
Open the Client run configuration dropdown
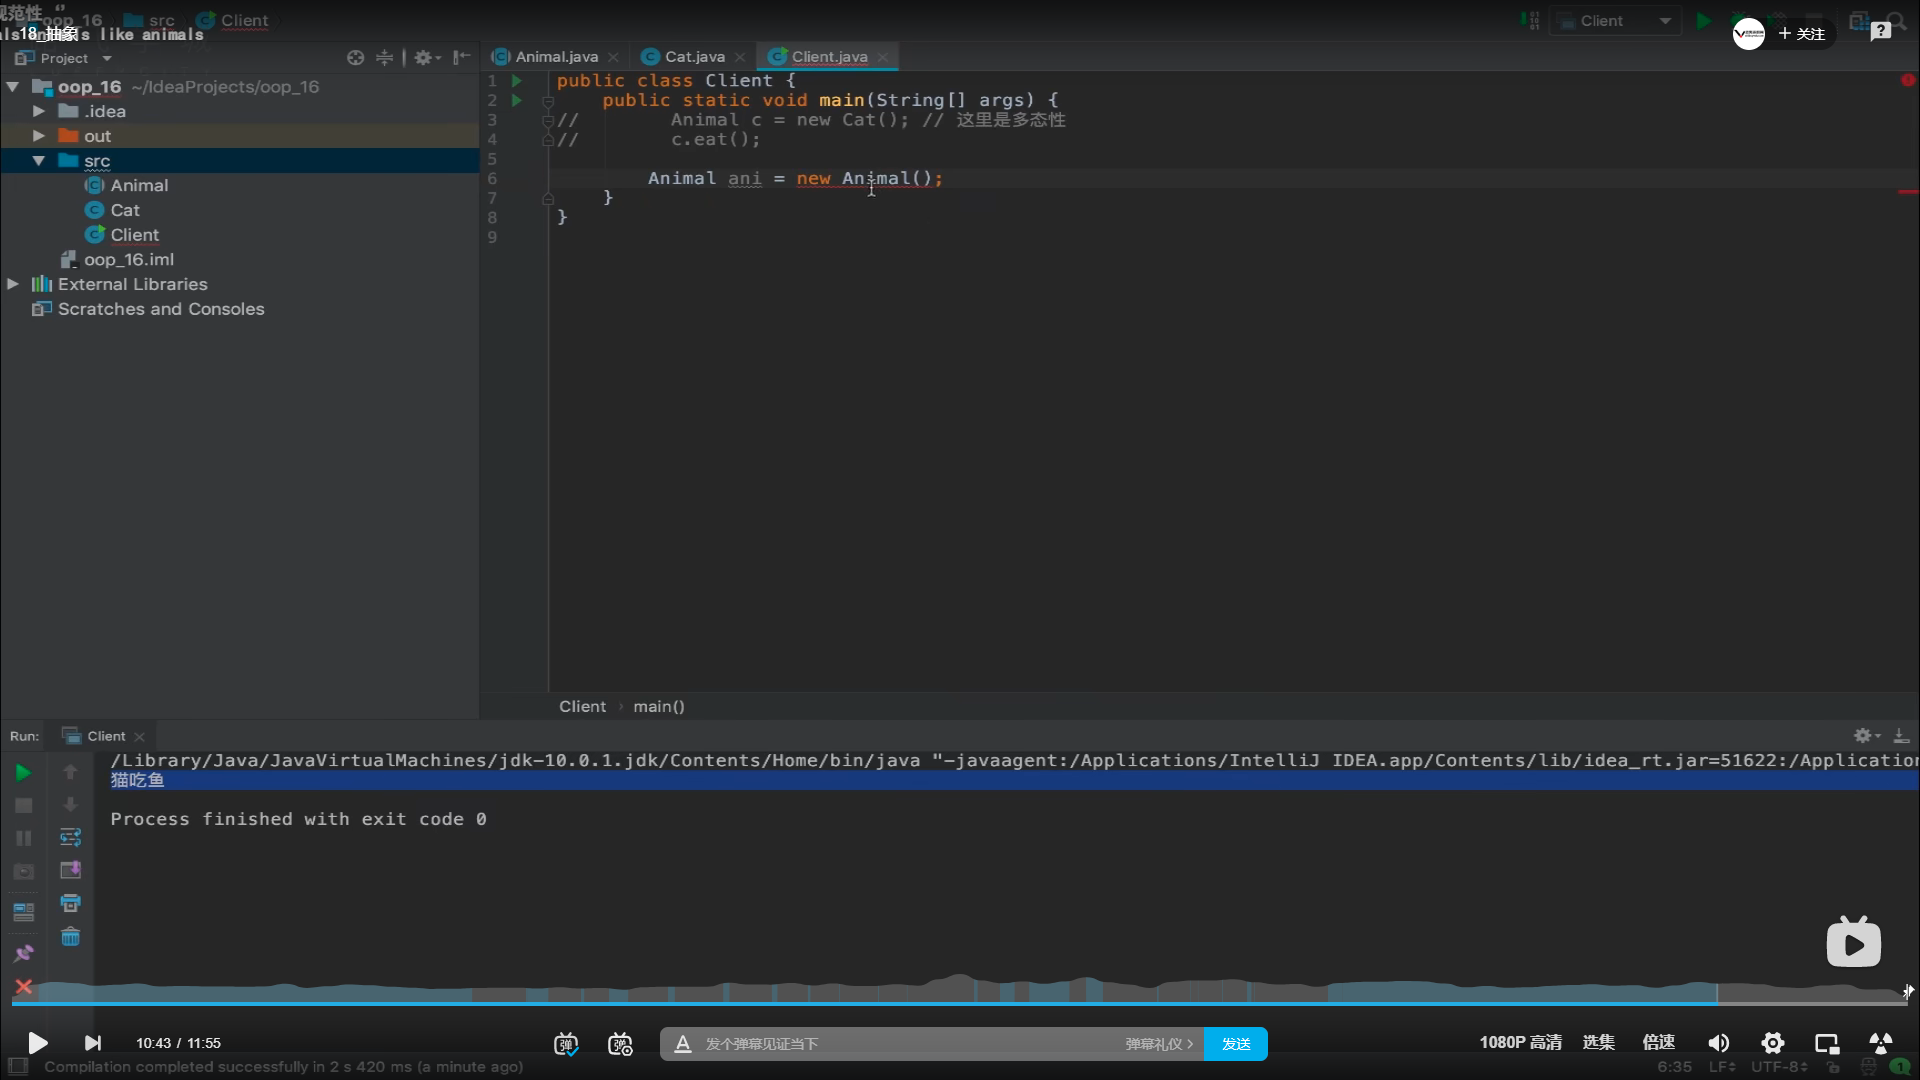[1613, 21]
